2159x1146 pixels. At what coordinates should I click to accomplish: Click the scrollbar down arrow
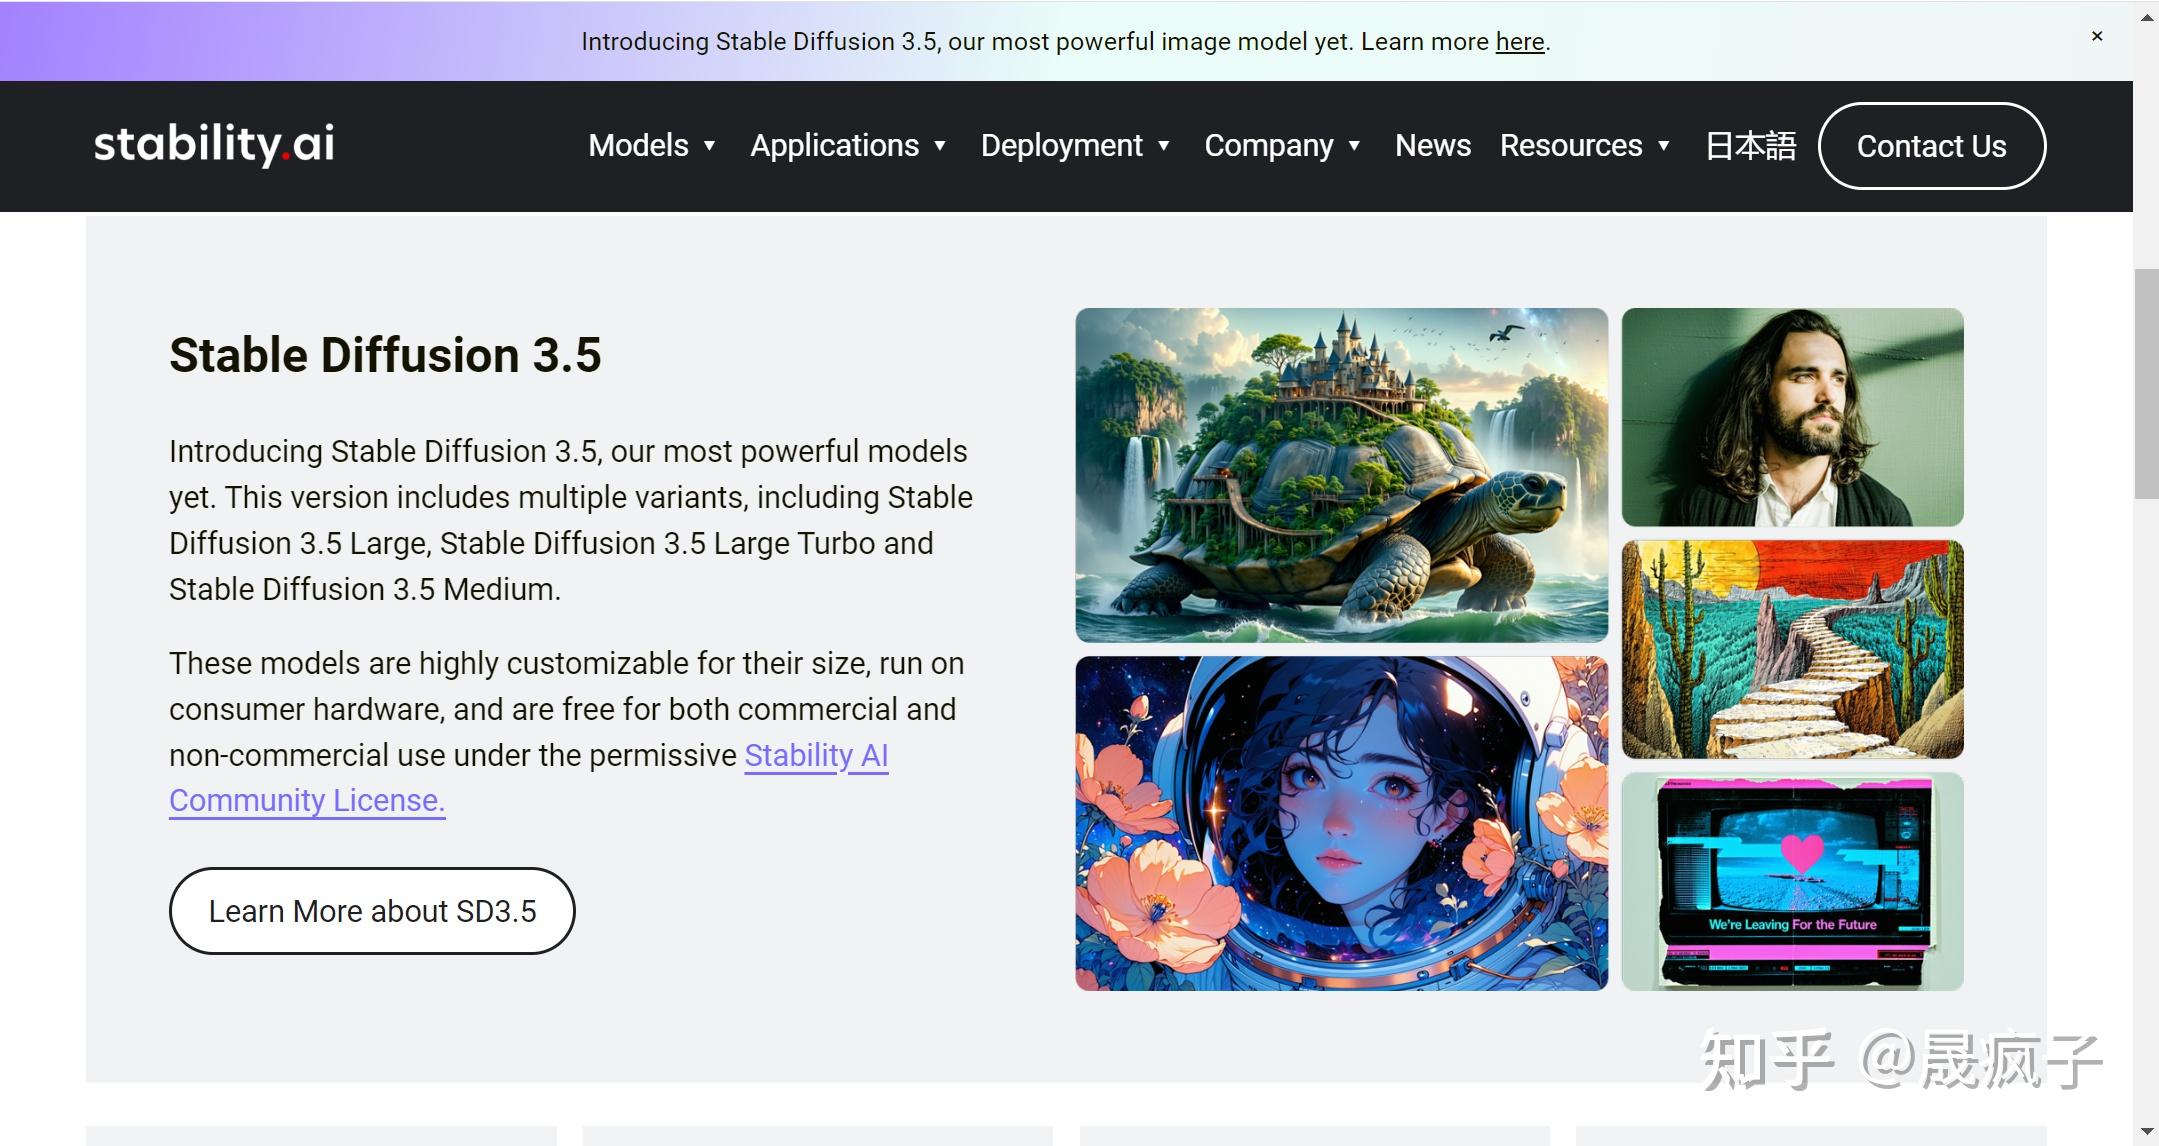coord(2146,1131)
